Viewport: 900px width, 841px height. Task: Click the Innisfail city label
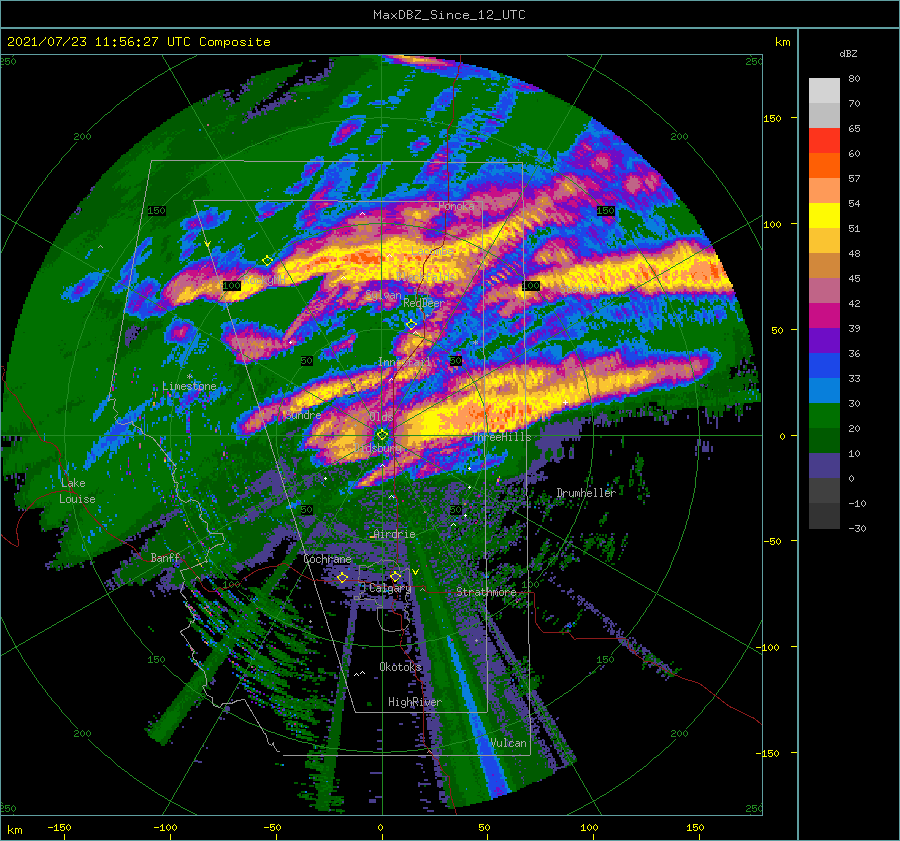[406, 362]
